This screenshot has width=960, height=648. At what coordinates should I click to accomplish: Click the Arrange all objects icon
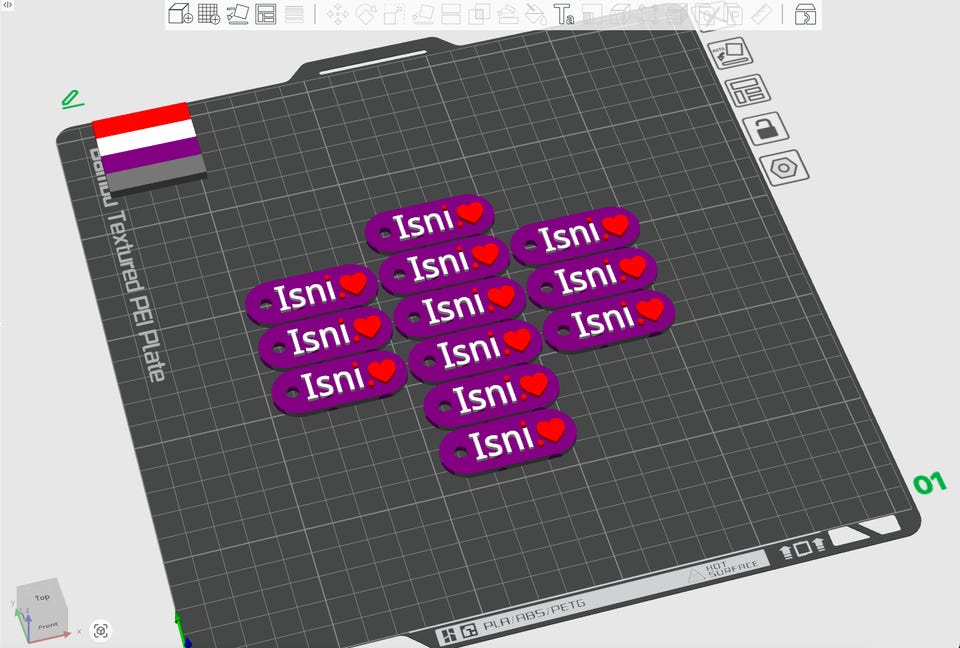266,13
